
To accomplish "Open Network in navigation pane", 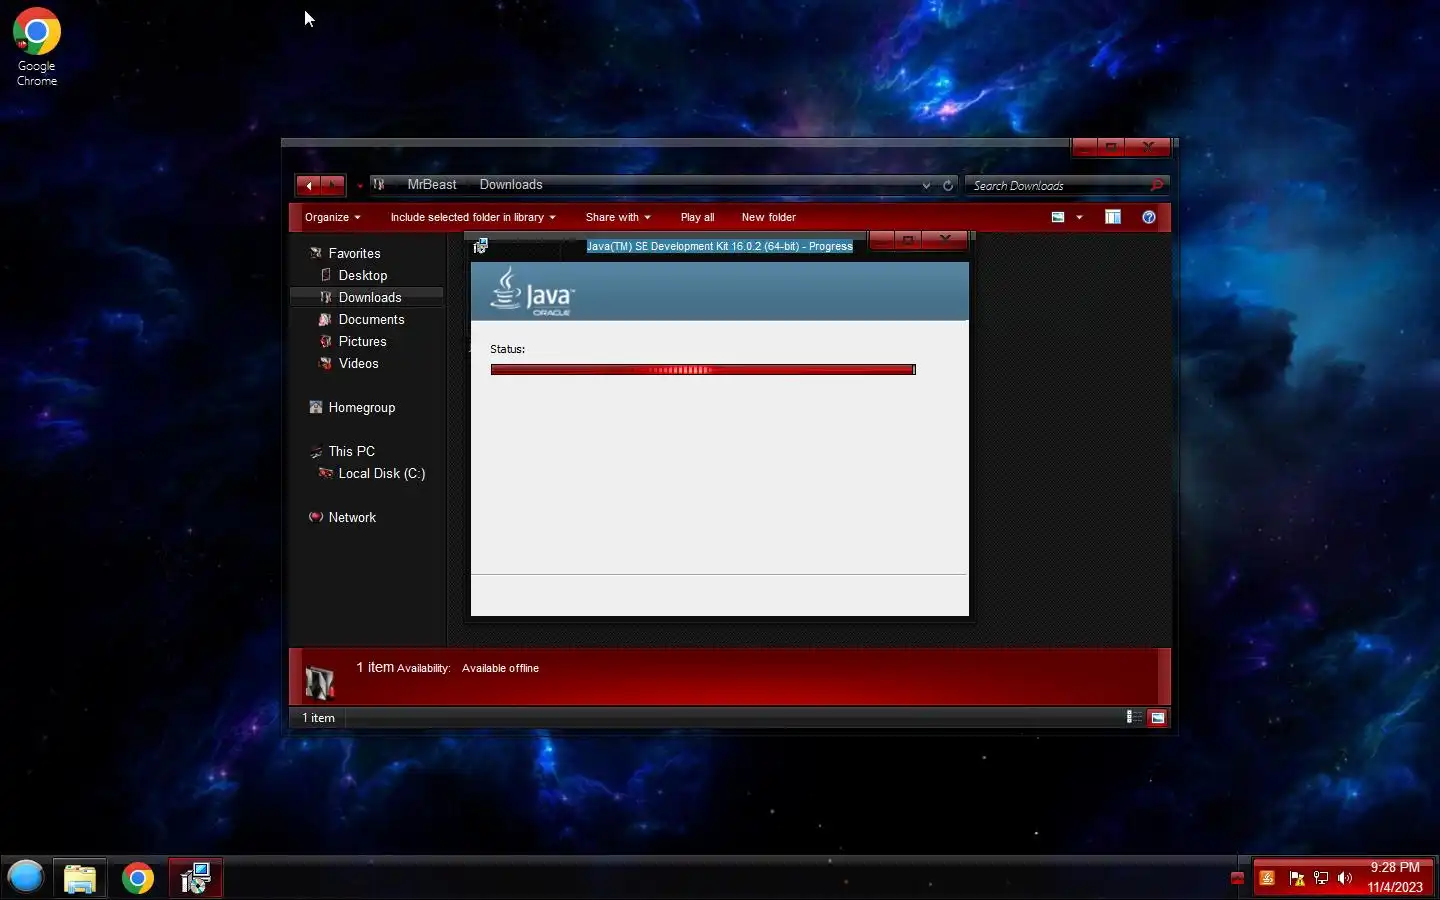I will 352,517.
